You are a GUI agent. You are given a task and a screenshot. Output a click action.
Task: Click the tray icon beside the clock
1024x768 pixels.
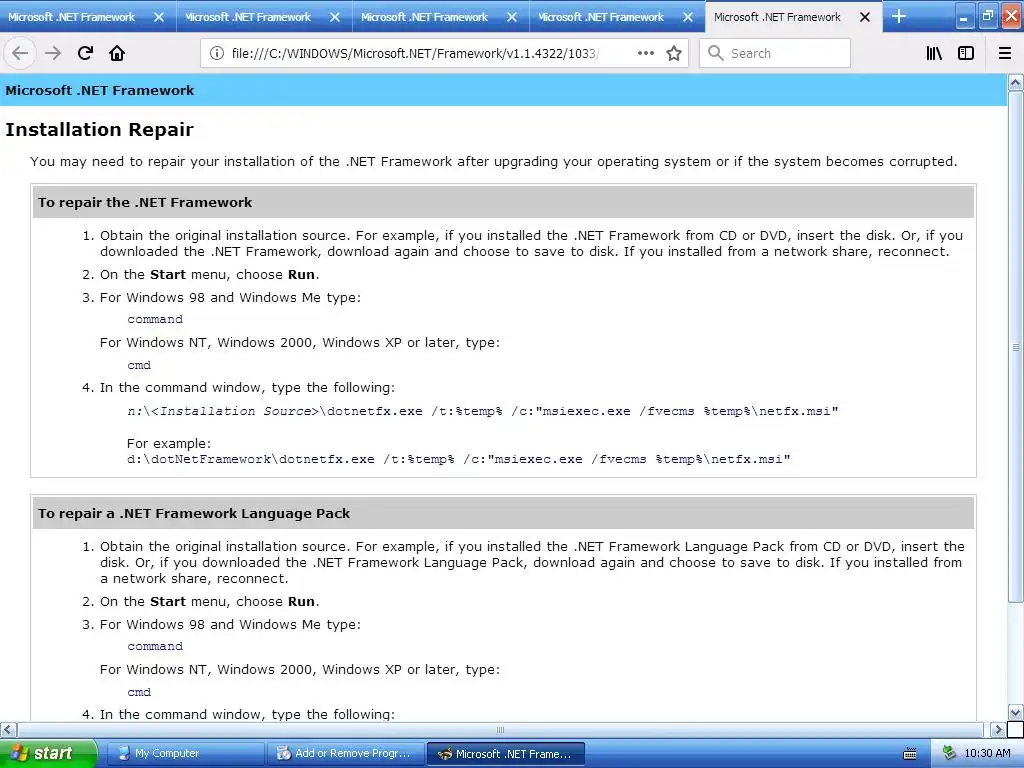tap(949, 753)
